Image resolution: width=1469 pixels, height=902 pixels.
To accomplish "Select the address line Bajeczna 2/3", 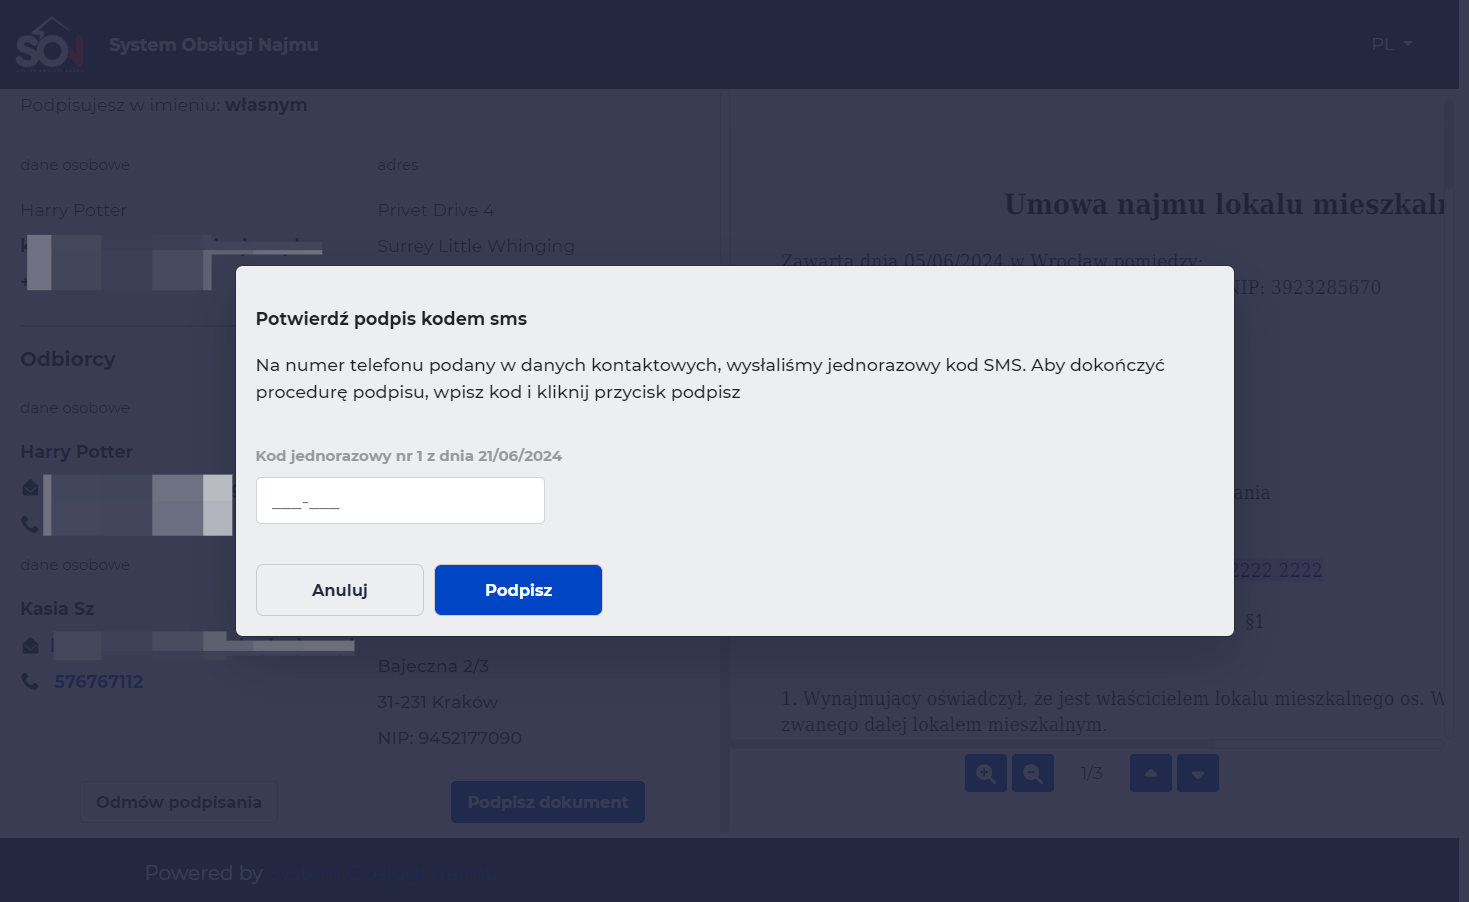I will coord(433,666).
